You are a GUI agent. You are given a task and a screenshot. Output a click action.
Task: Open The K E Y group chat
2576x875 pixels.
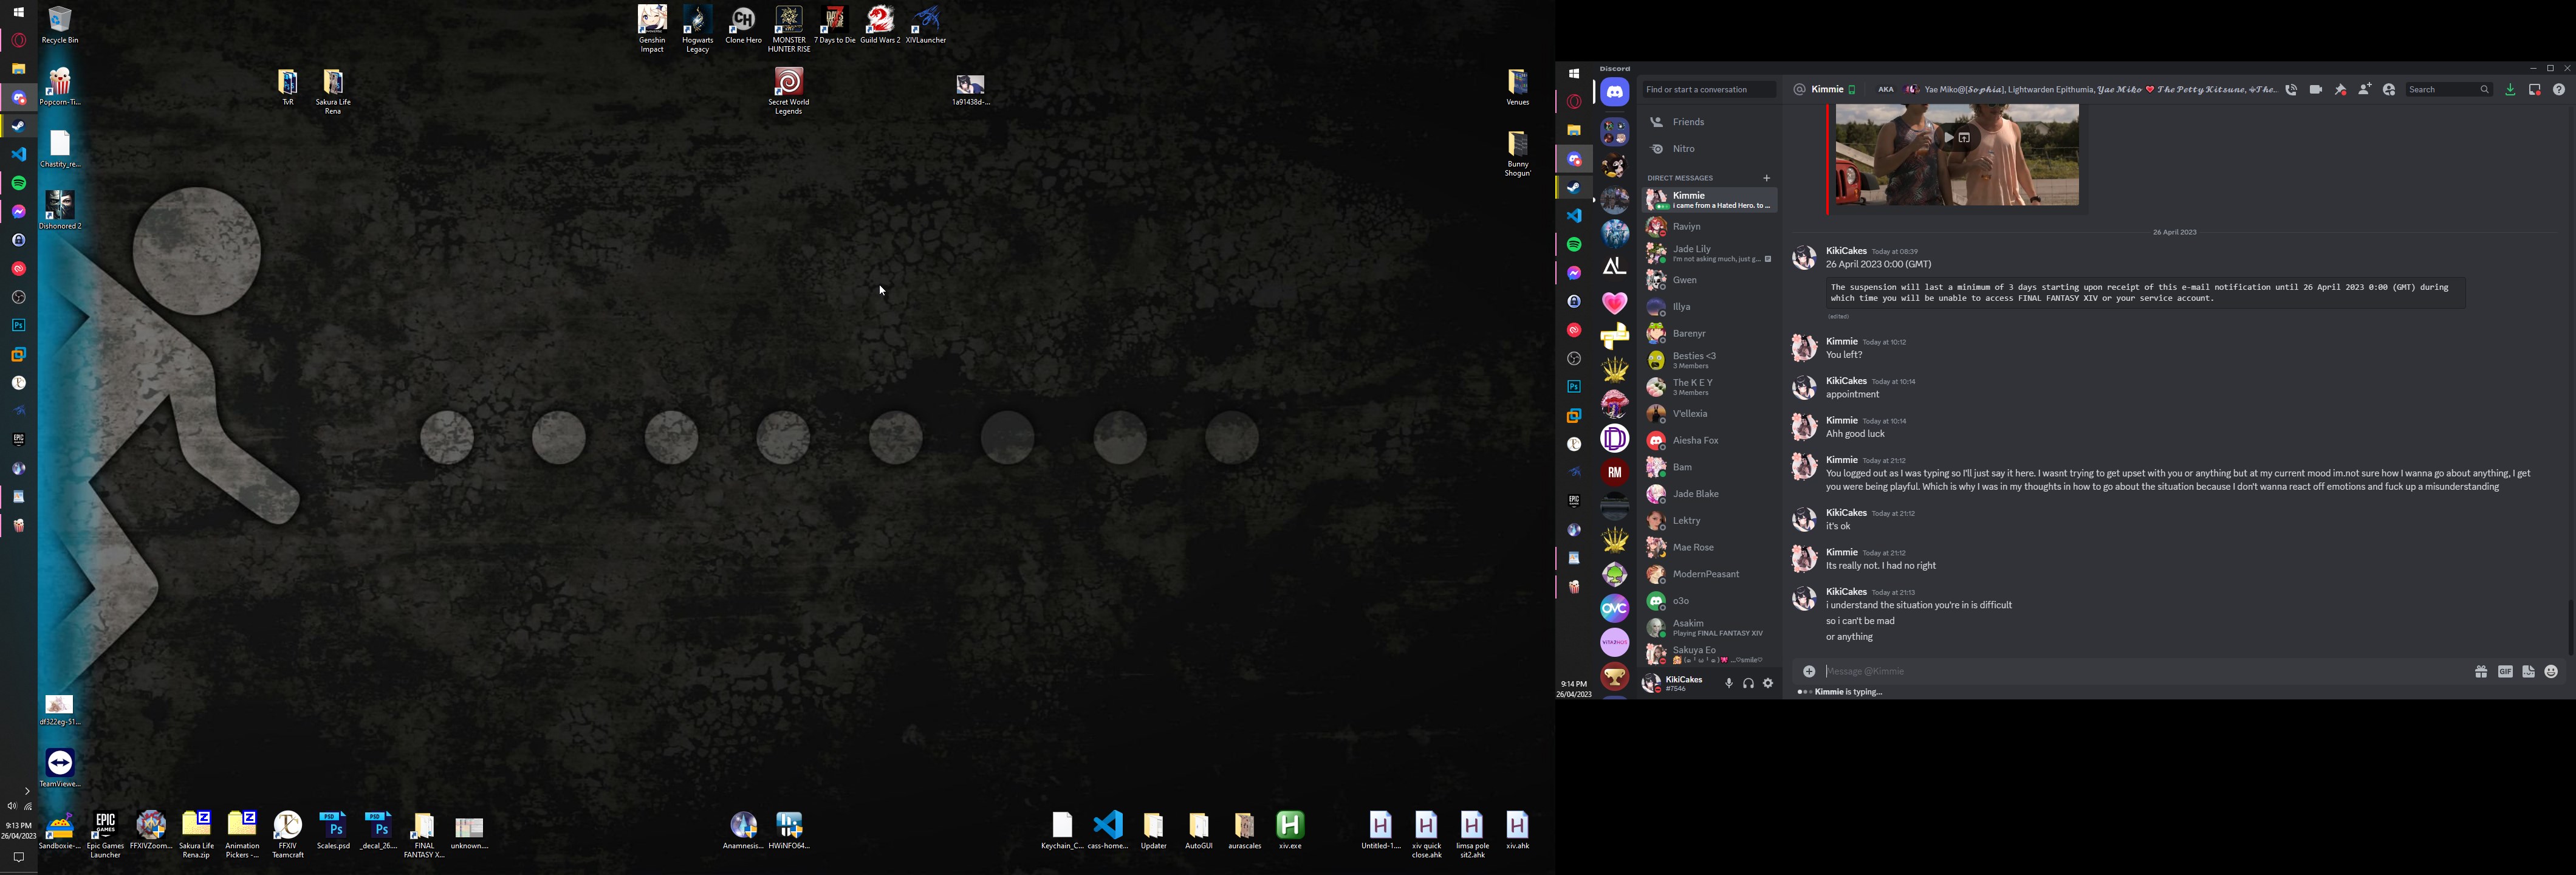pos(1708,388)
